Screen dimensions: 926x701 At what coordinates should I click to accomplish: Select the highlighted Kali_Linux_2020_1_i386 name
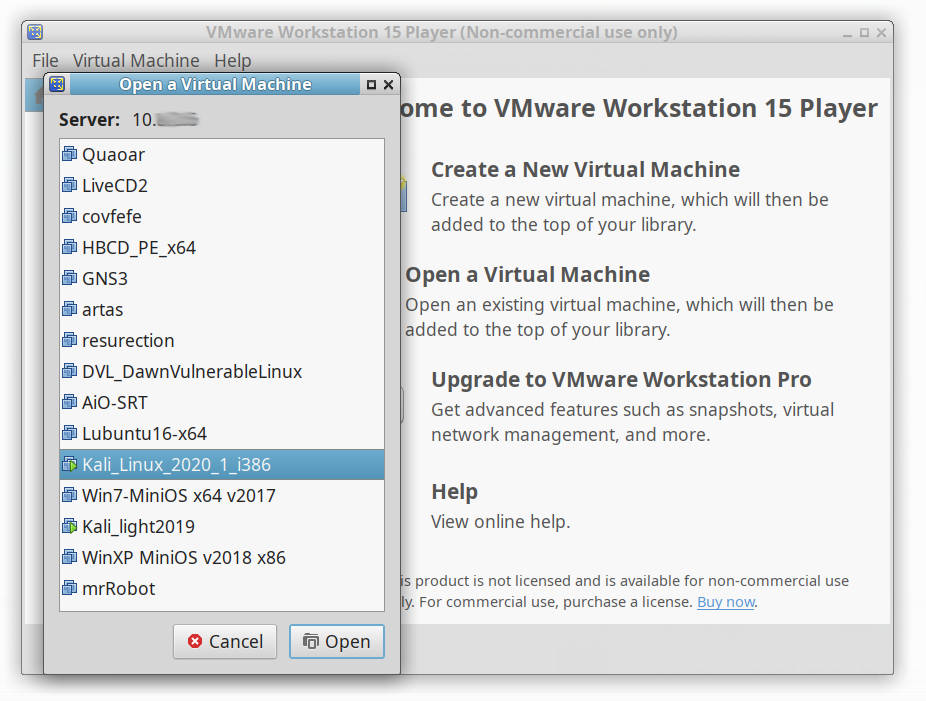click(x=176, y=465)
